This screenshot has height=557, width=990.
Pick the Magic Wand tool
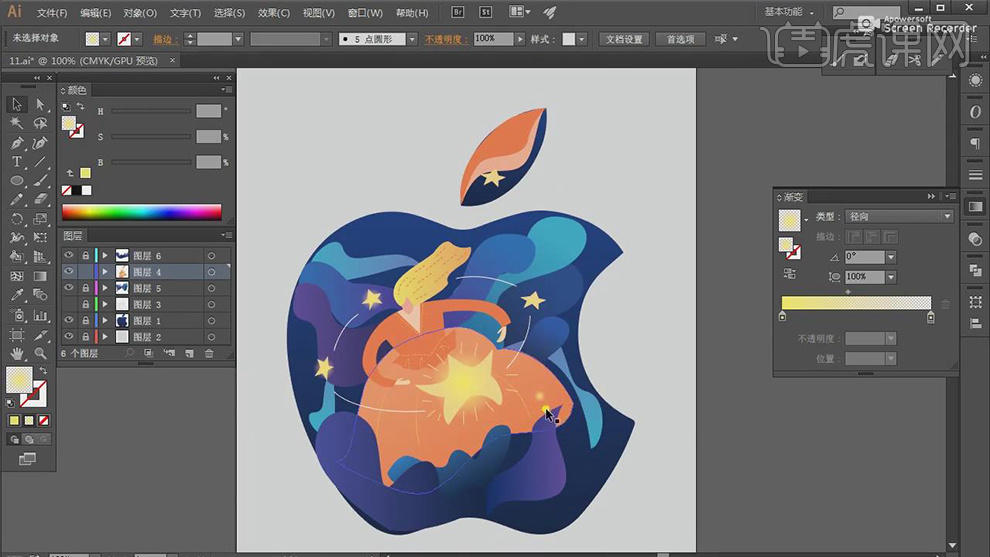coord(16,124)
